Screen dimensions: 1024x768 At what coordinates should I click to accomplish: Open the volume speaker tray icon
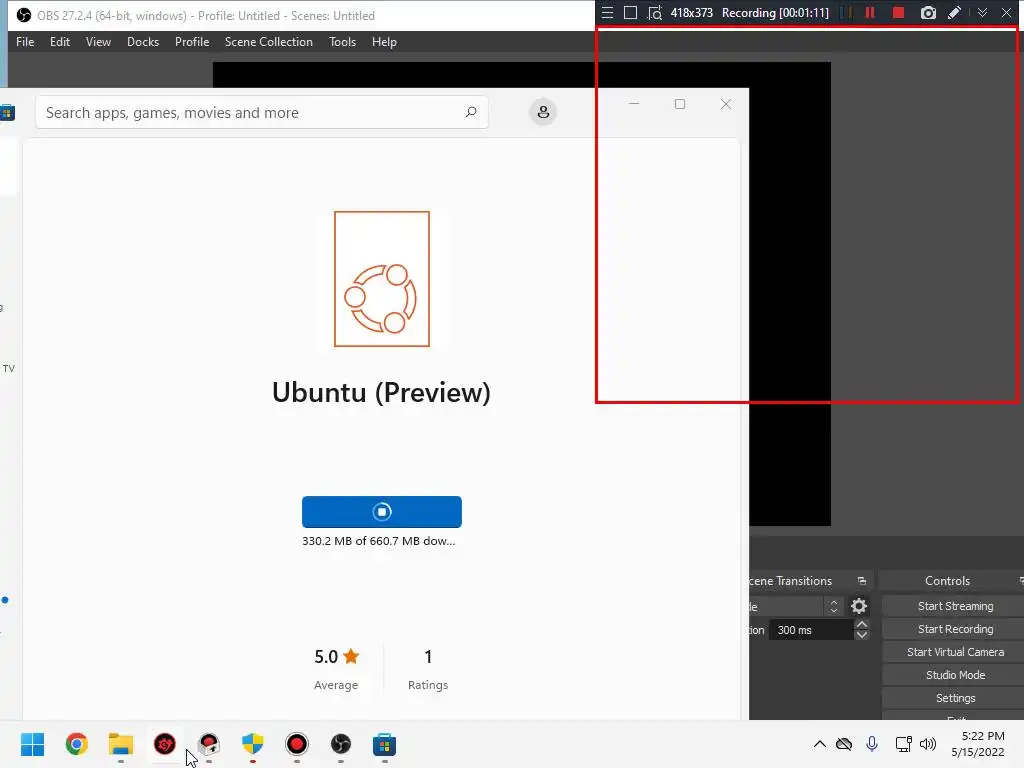[927, 744]
